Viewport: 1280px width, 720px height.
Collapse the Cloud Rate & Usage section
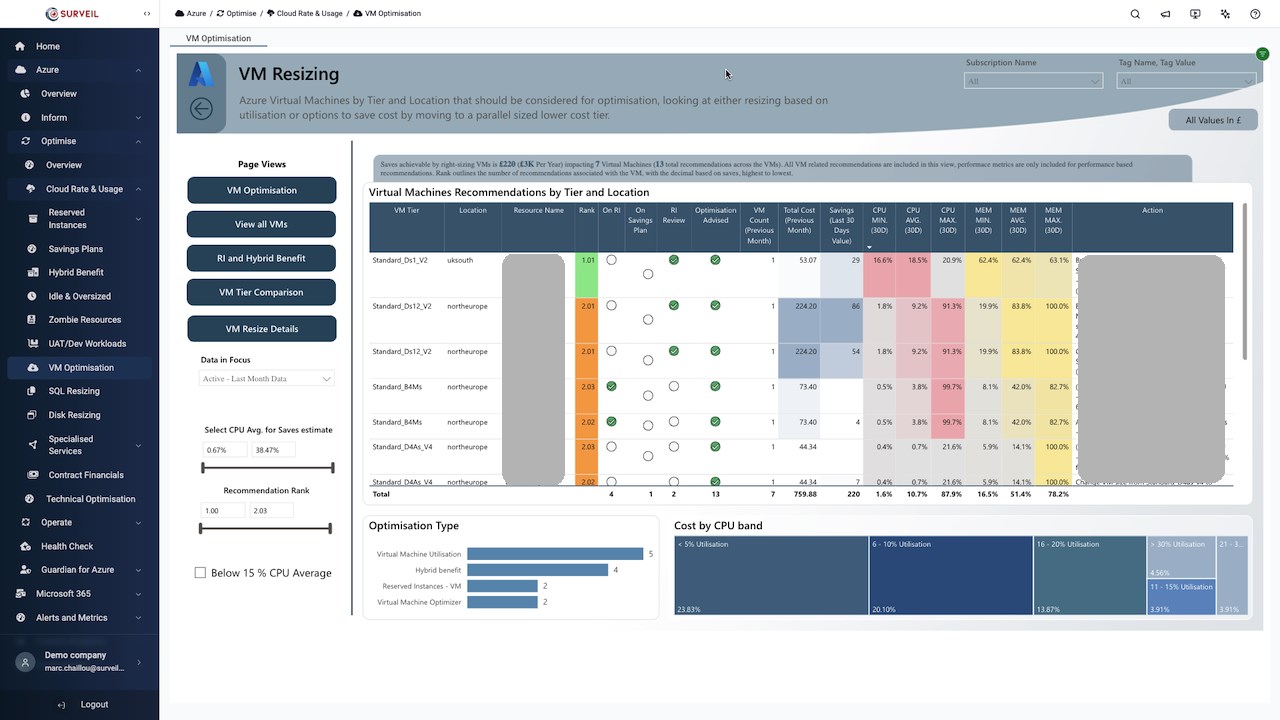137,189
